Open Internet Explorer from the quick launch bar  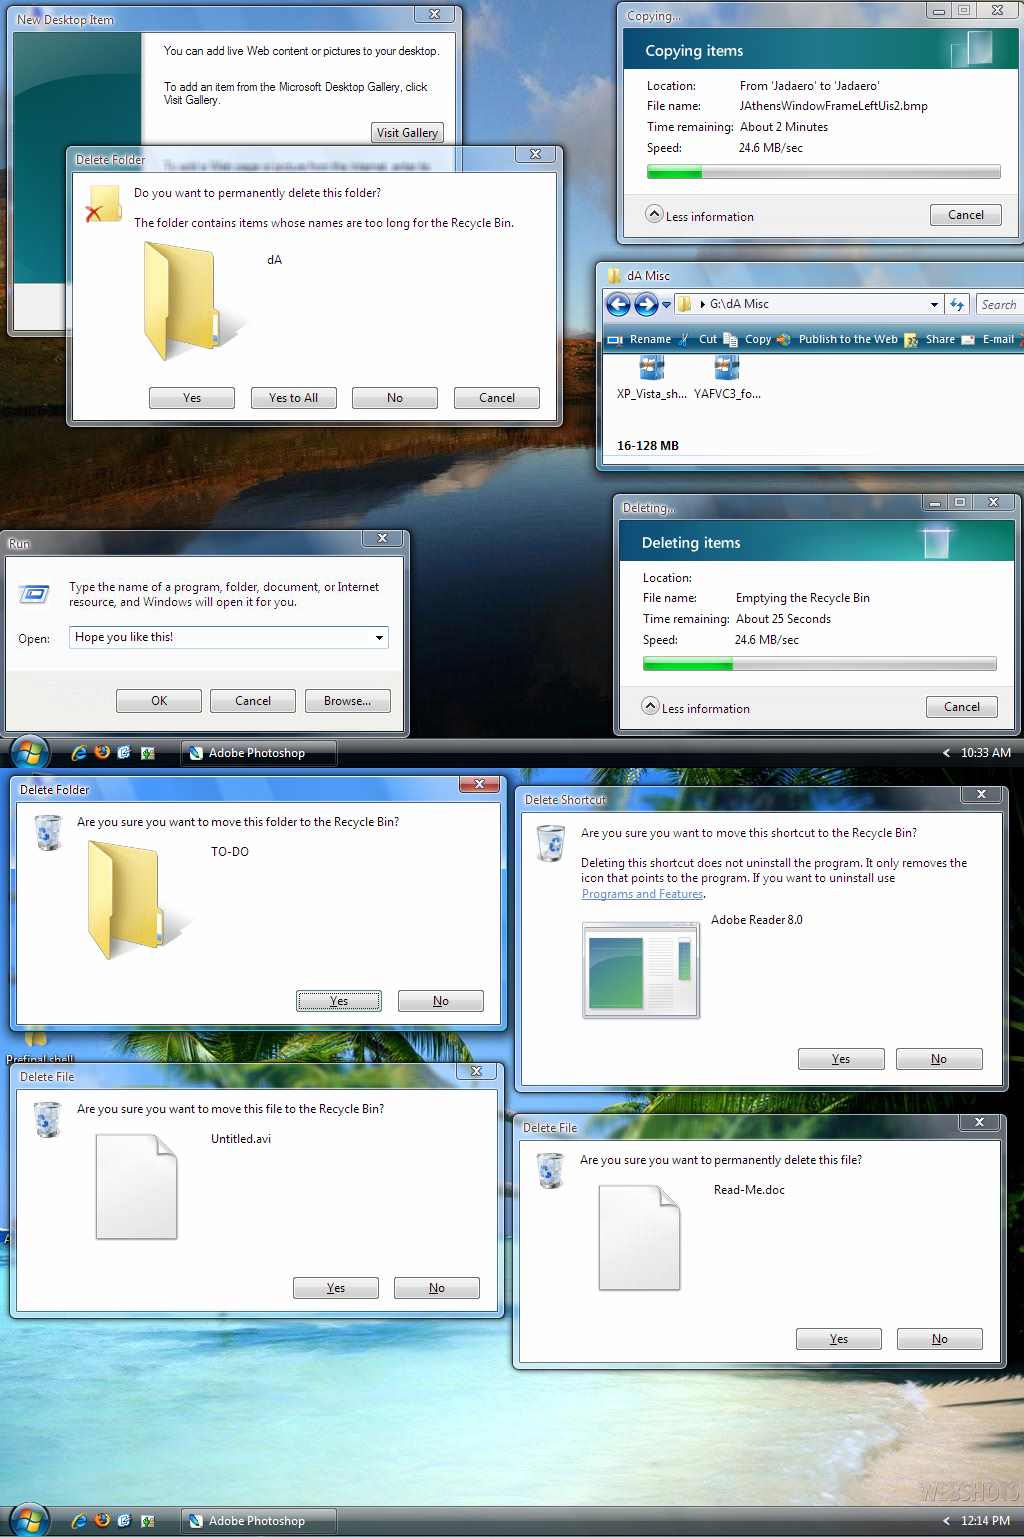point(78,1520)
